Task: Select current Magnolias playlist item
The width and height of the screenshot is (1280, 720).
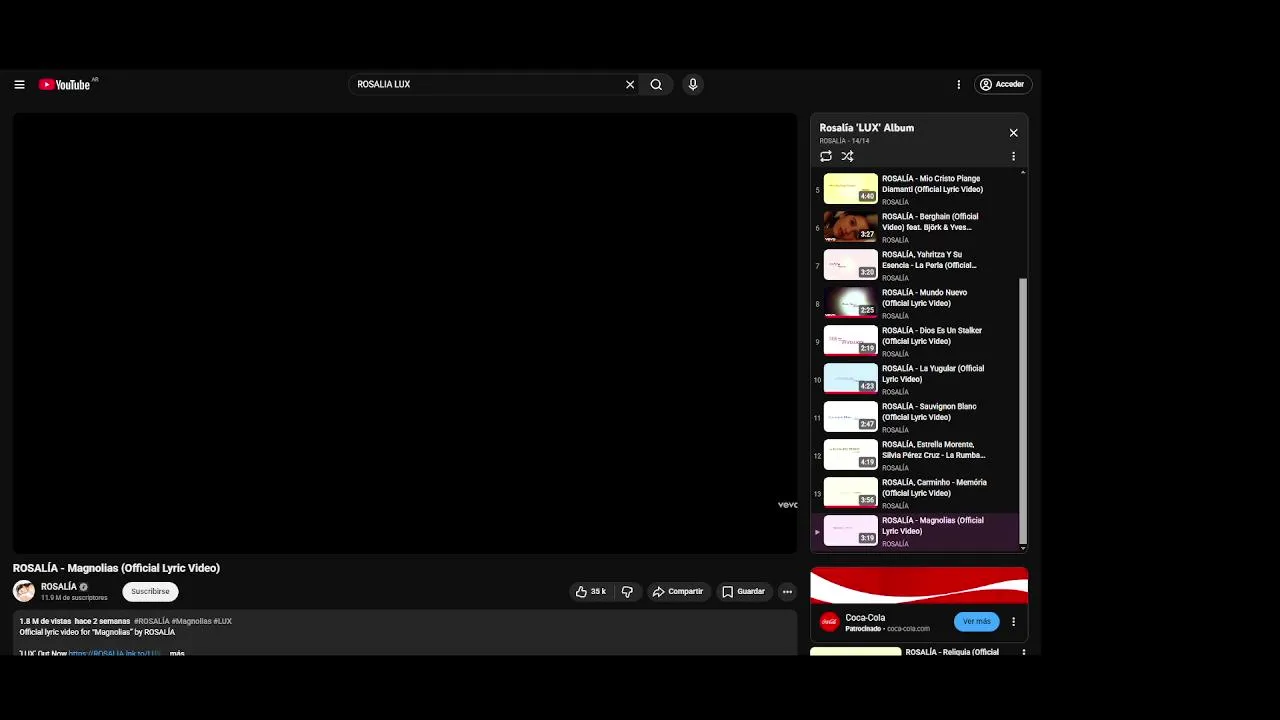Action: point(915,531)
